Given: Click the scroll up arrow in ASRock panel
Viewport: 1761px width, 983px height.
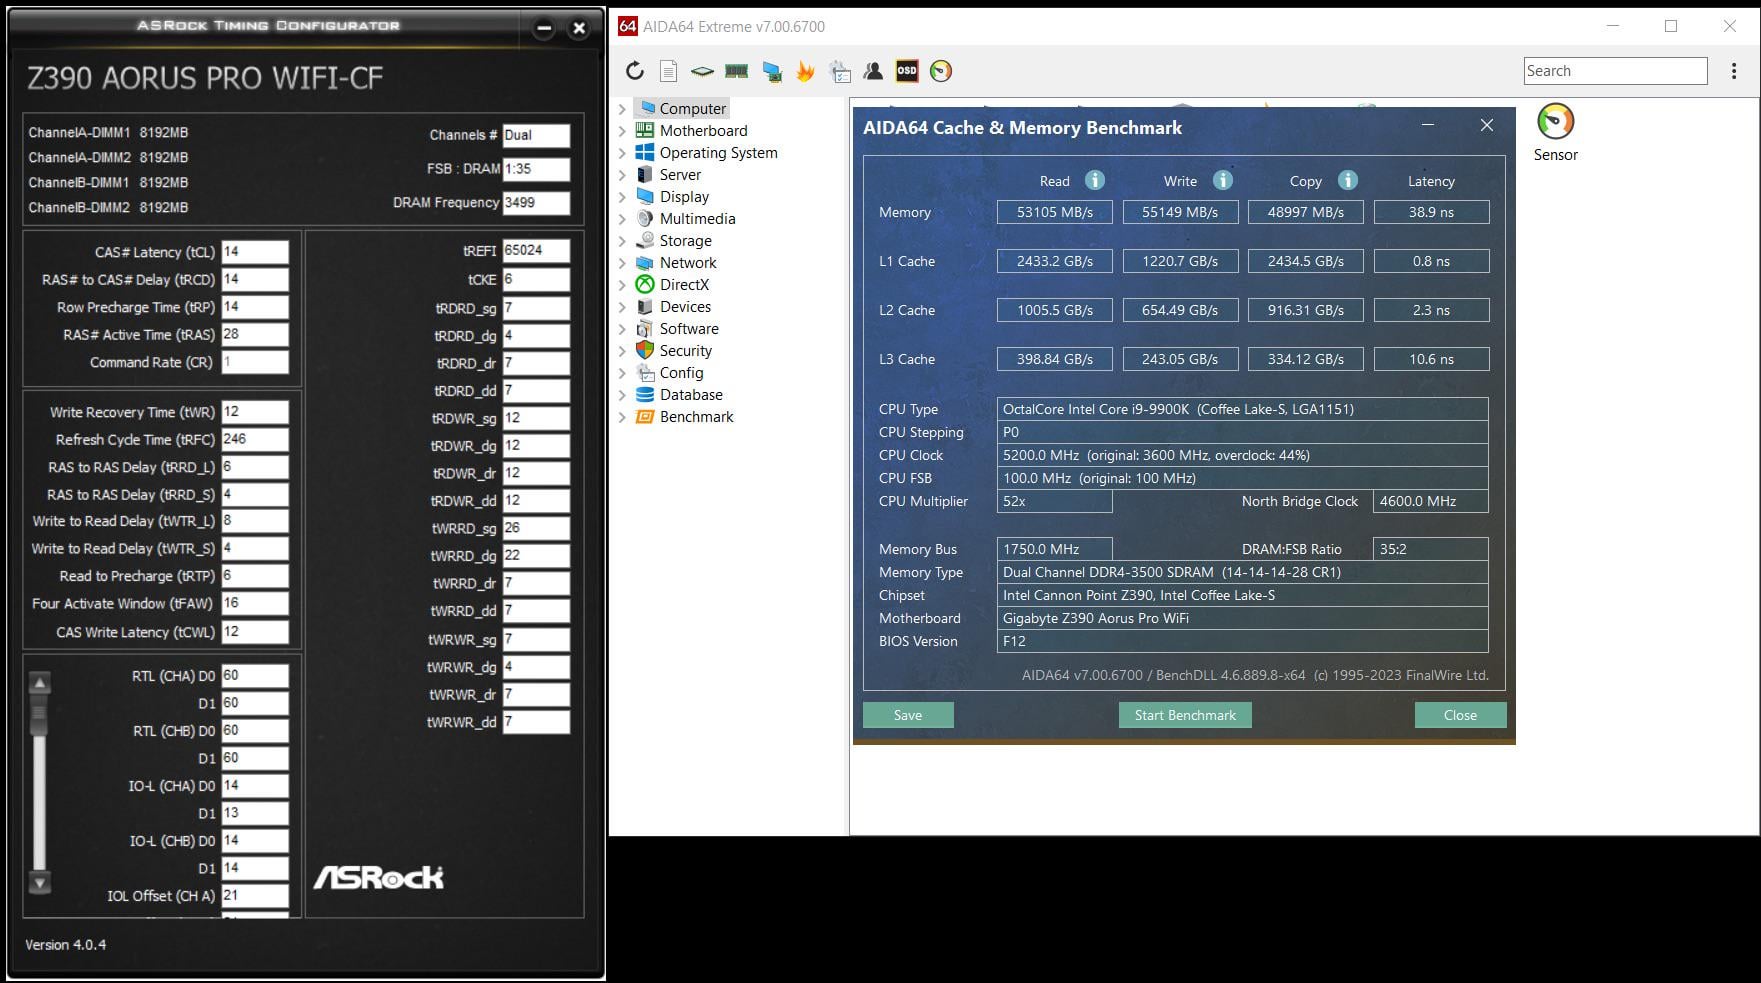Looking at the screenshot, I should [40, 683].
